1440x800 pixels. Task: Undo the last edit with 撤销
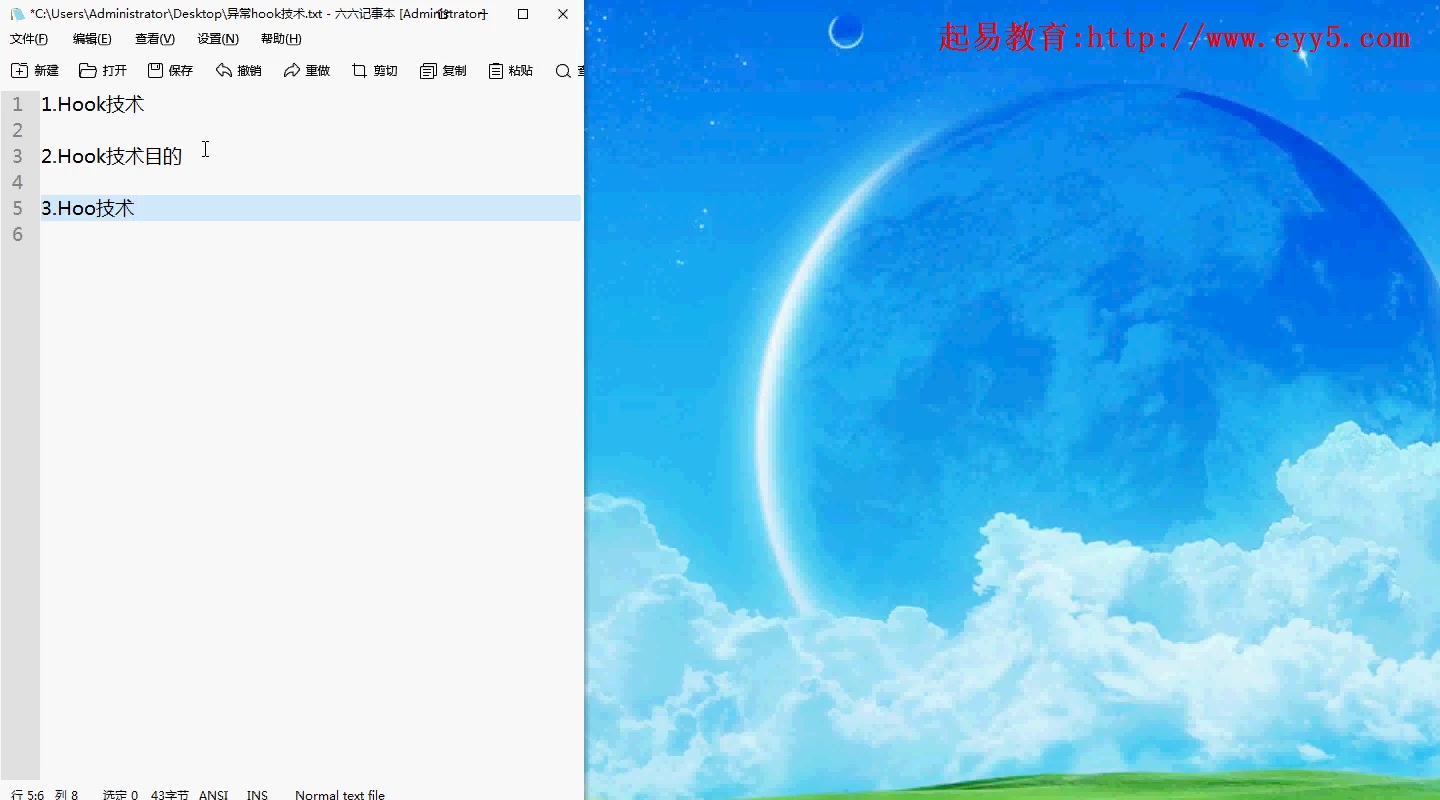click(238, 71)
